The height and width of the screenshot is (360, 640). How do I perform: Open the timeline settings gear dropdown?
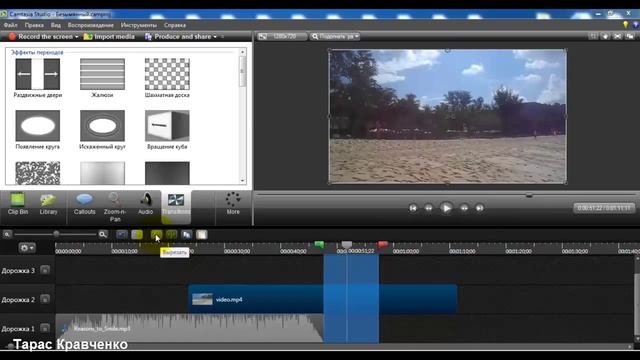[27, 248]
